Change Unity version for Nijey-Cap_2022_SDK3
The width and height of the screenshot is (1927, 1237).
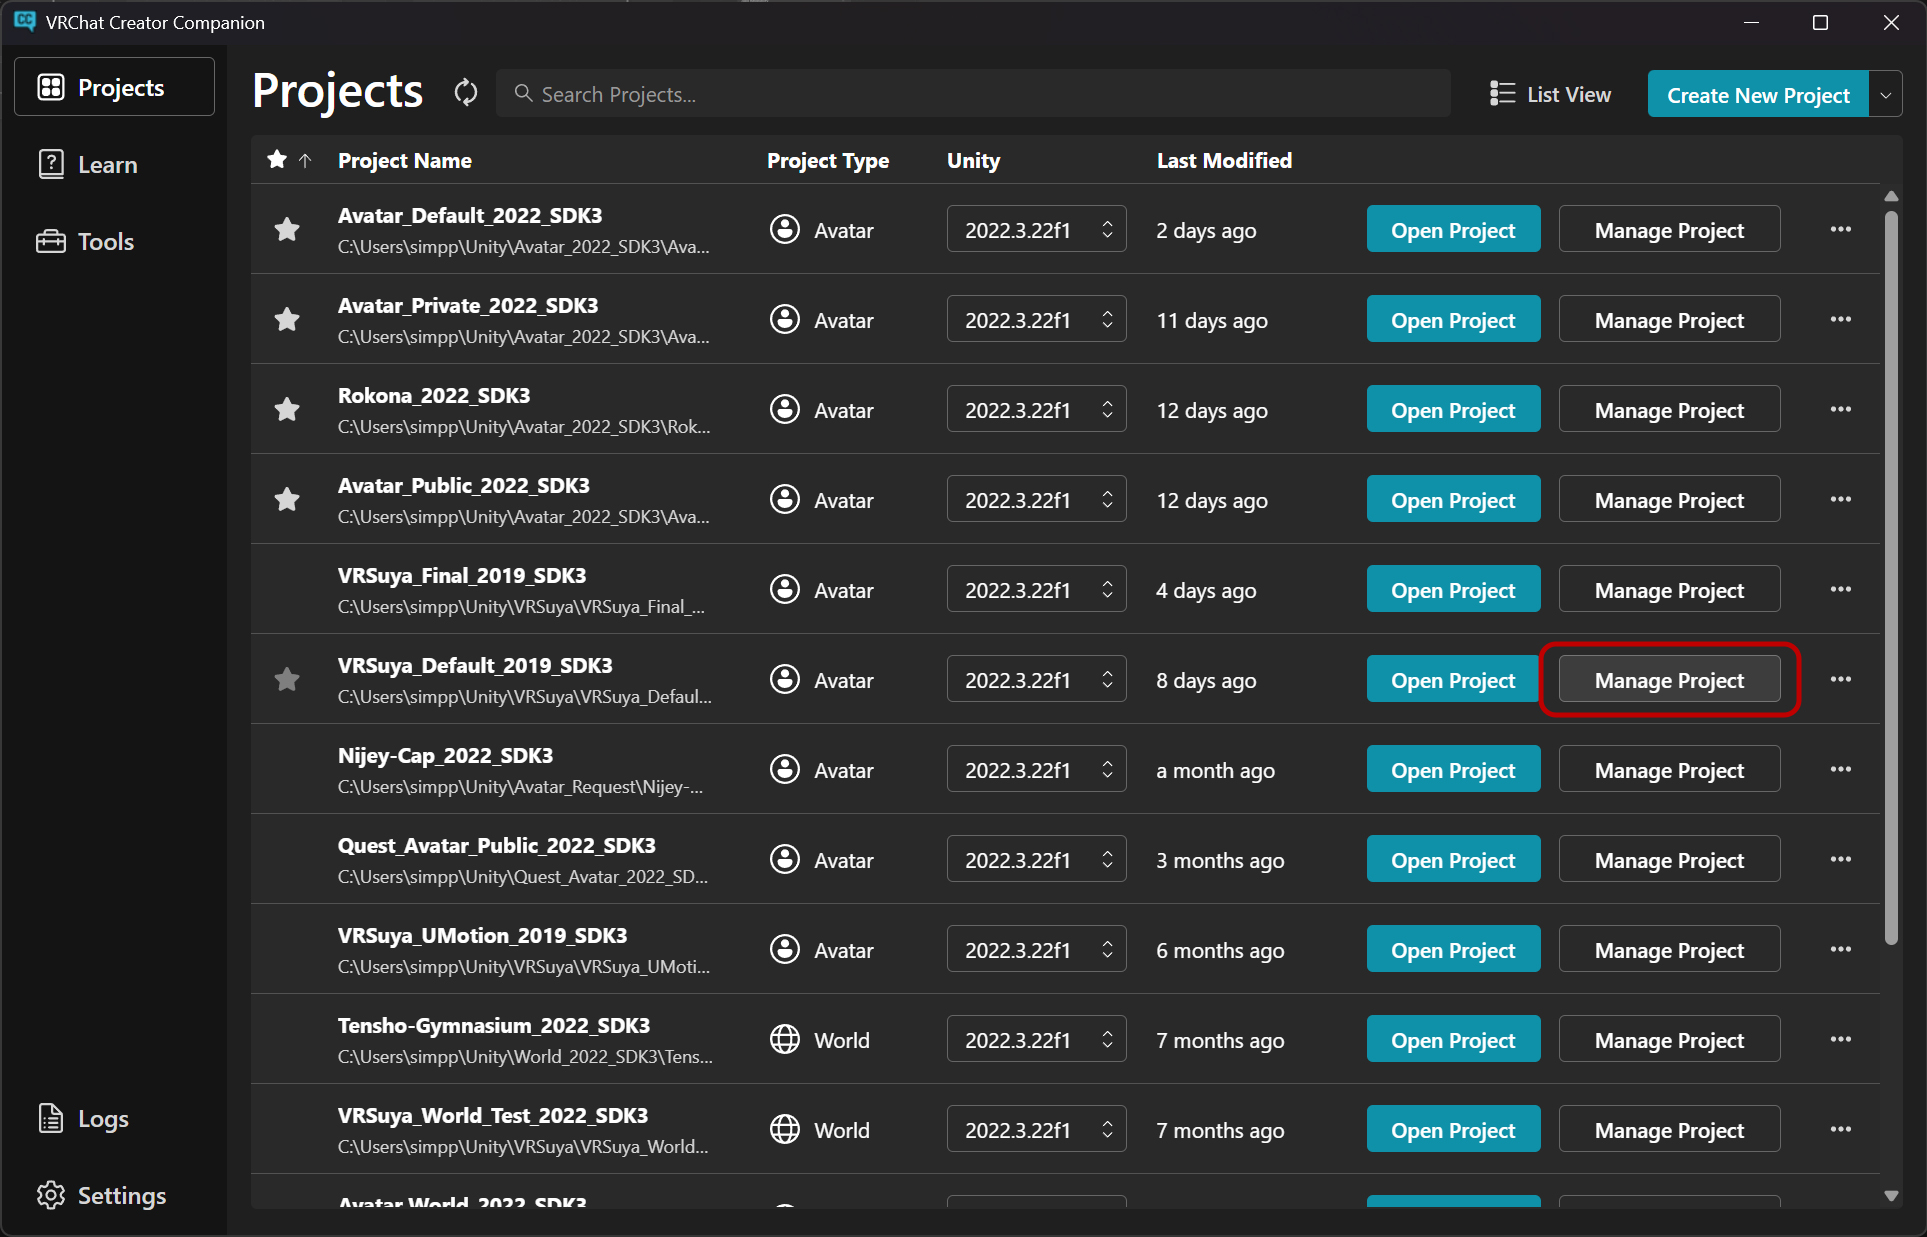click(1037, 769)
